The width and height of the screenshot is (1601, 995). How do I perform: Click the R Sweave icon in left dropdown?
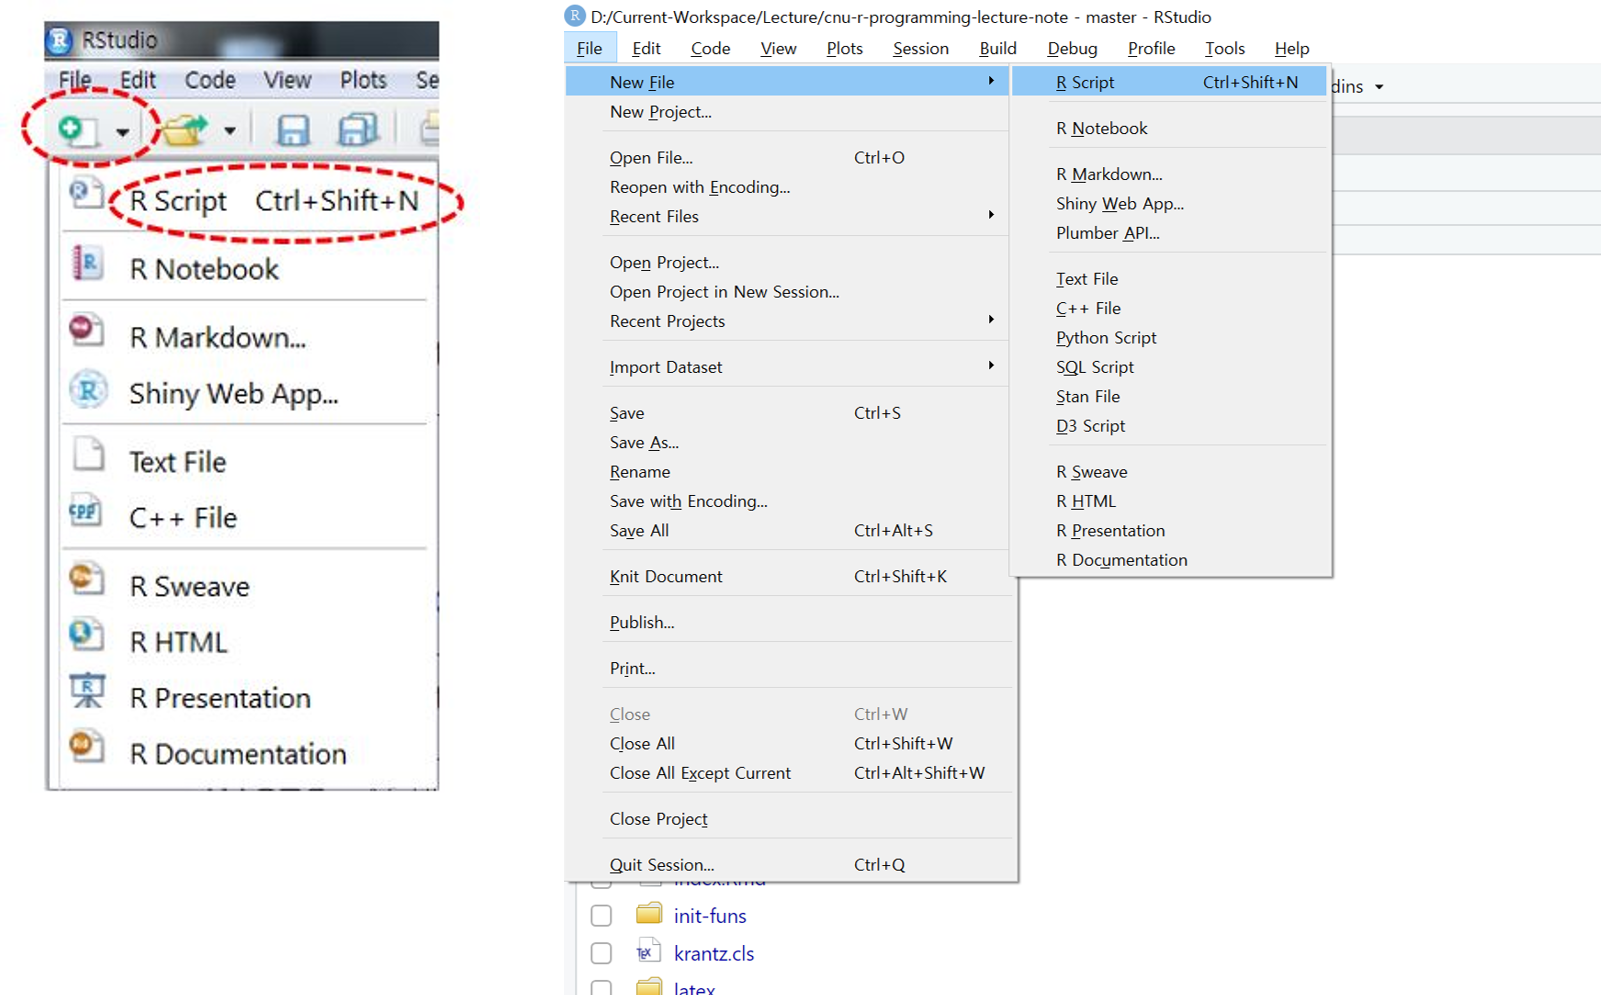(x=87, y=579)
